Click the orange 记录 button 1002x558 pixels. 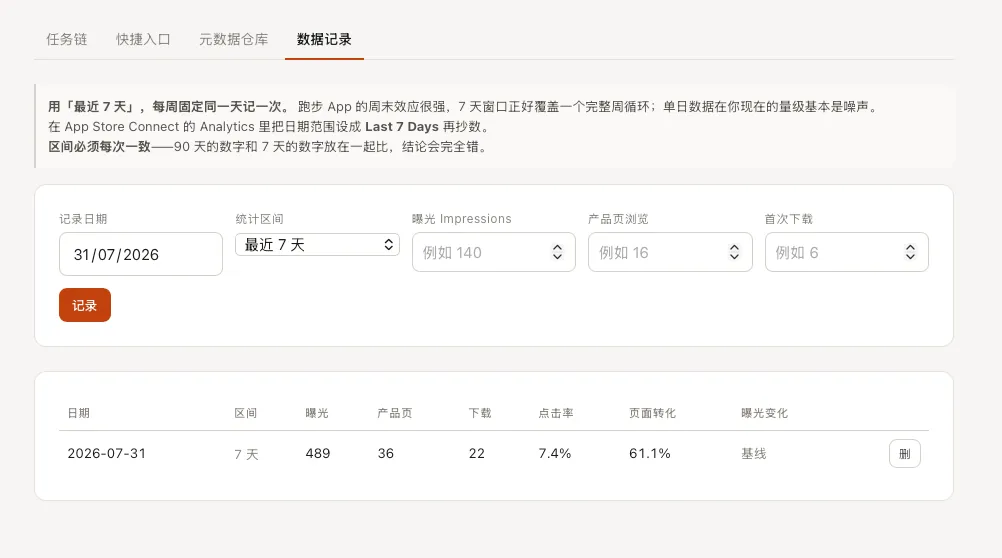(85, 305)
